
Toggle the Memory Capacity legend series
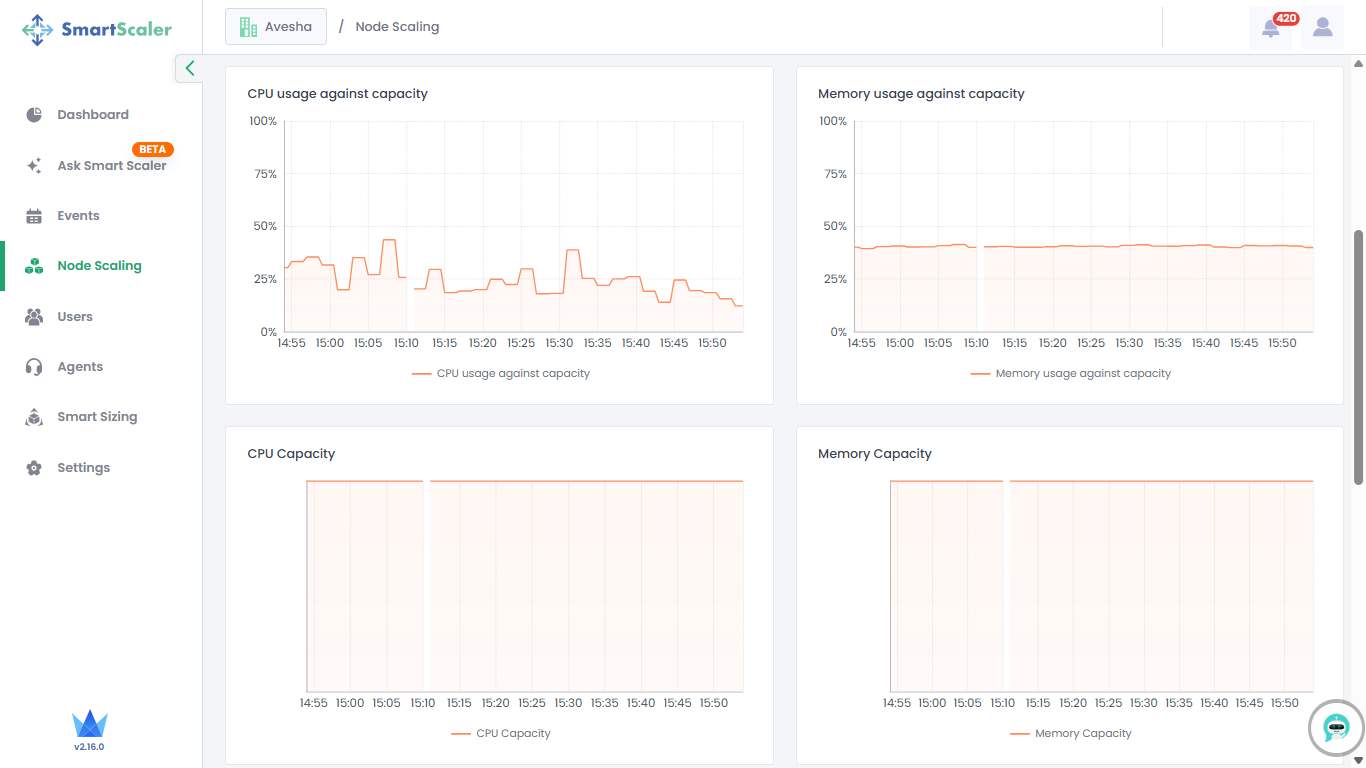click(1070, 733)
